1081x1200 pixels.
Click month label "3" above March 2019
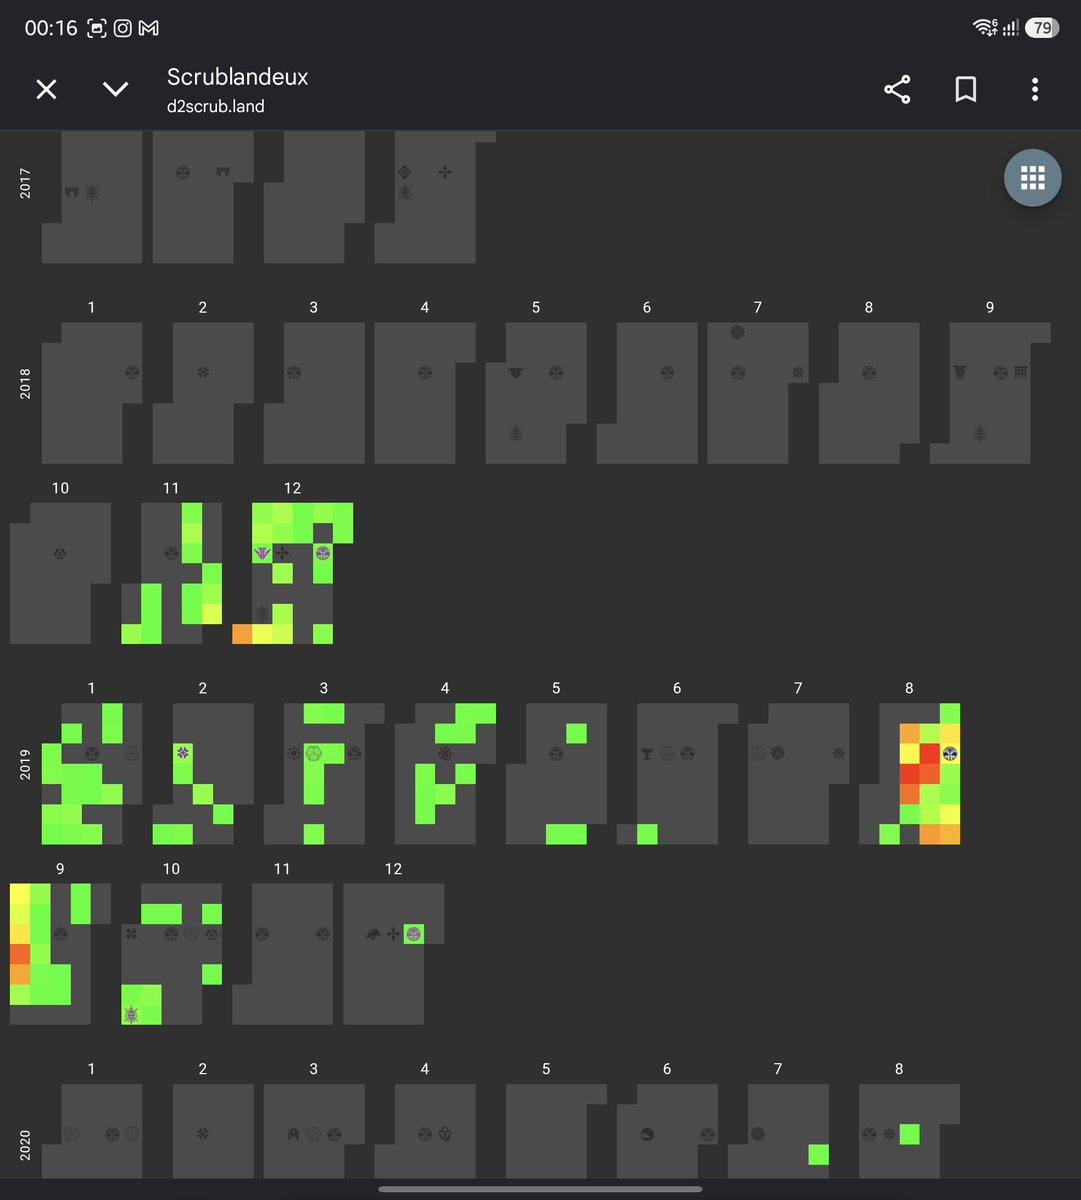(x=323, y=688)
